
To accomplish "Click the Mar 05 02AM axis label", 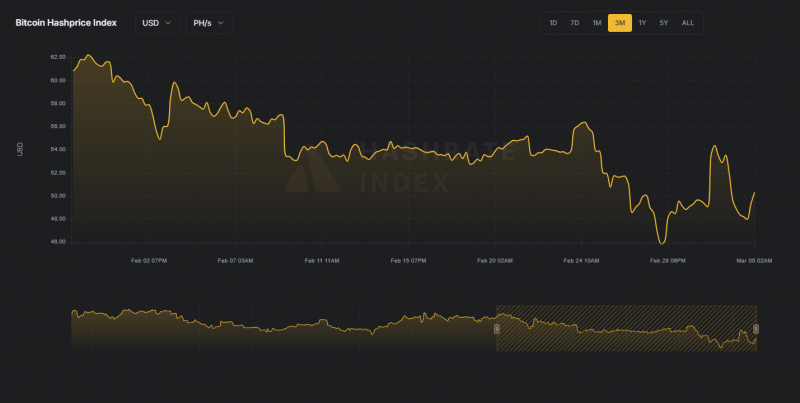I will (754, 261).
